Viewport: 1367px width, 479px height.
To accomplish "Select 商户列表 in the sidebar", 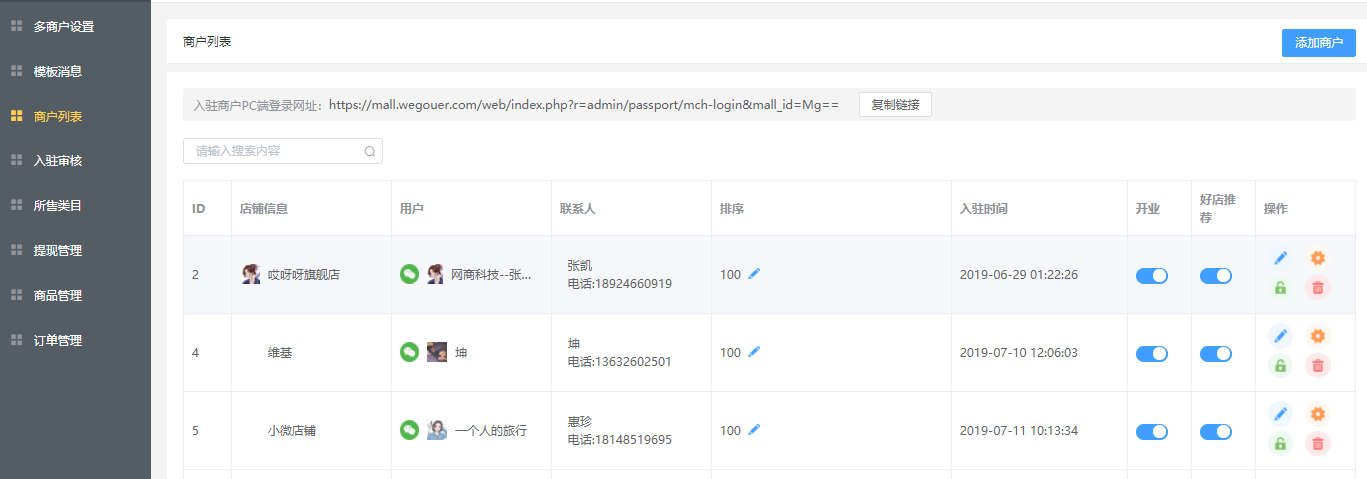I will coord(57,117).
